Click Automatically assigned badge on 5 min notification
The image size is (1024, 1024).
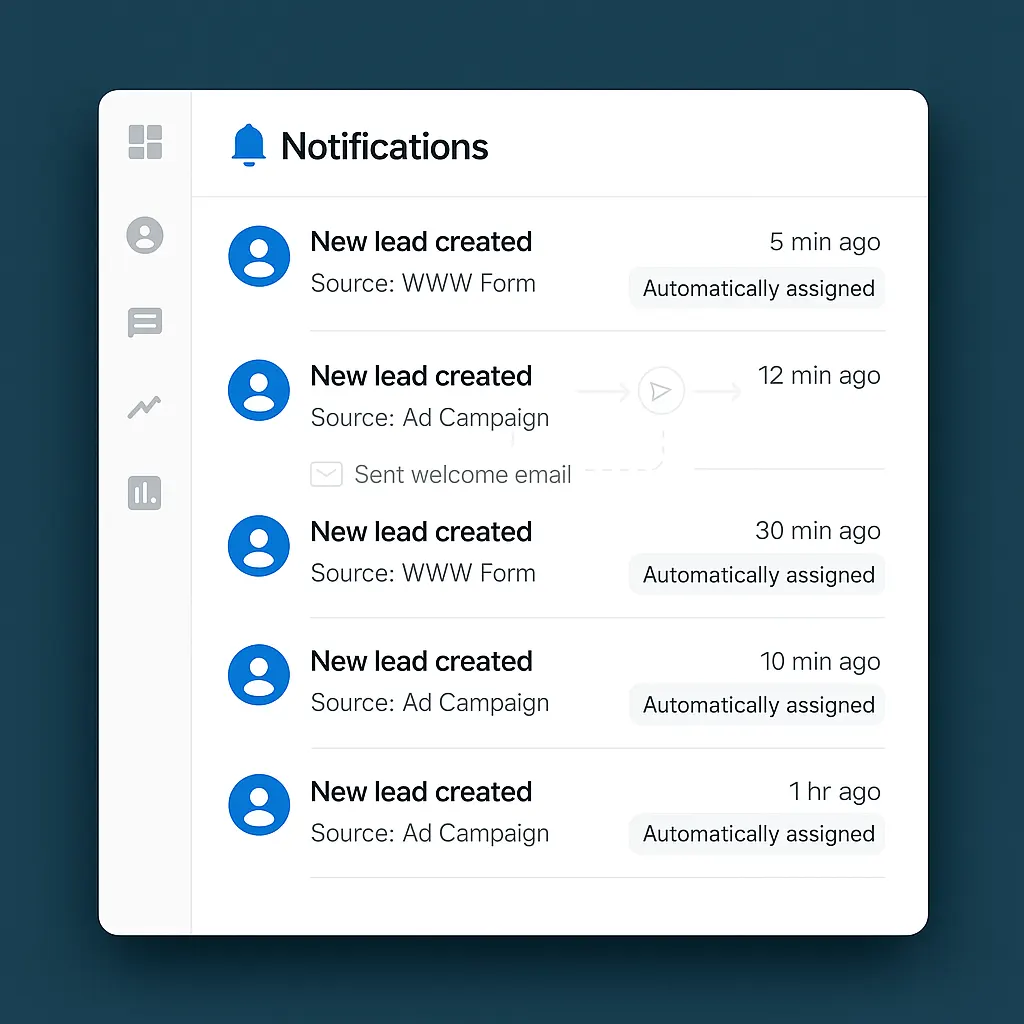coord(756,288)
